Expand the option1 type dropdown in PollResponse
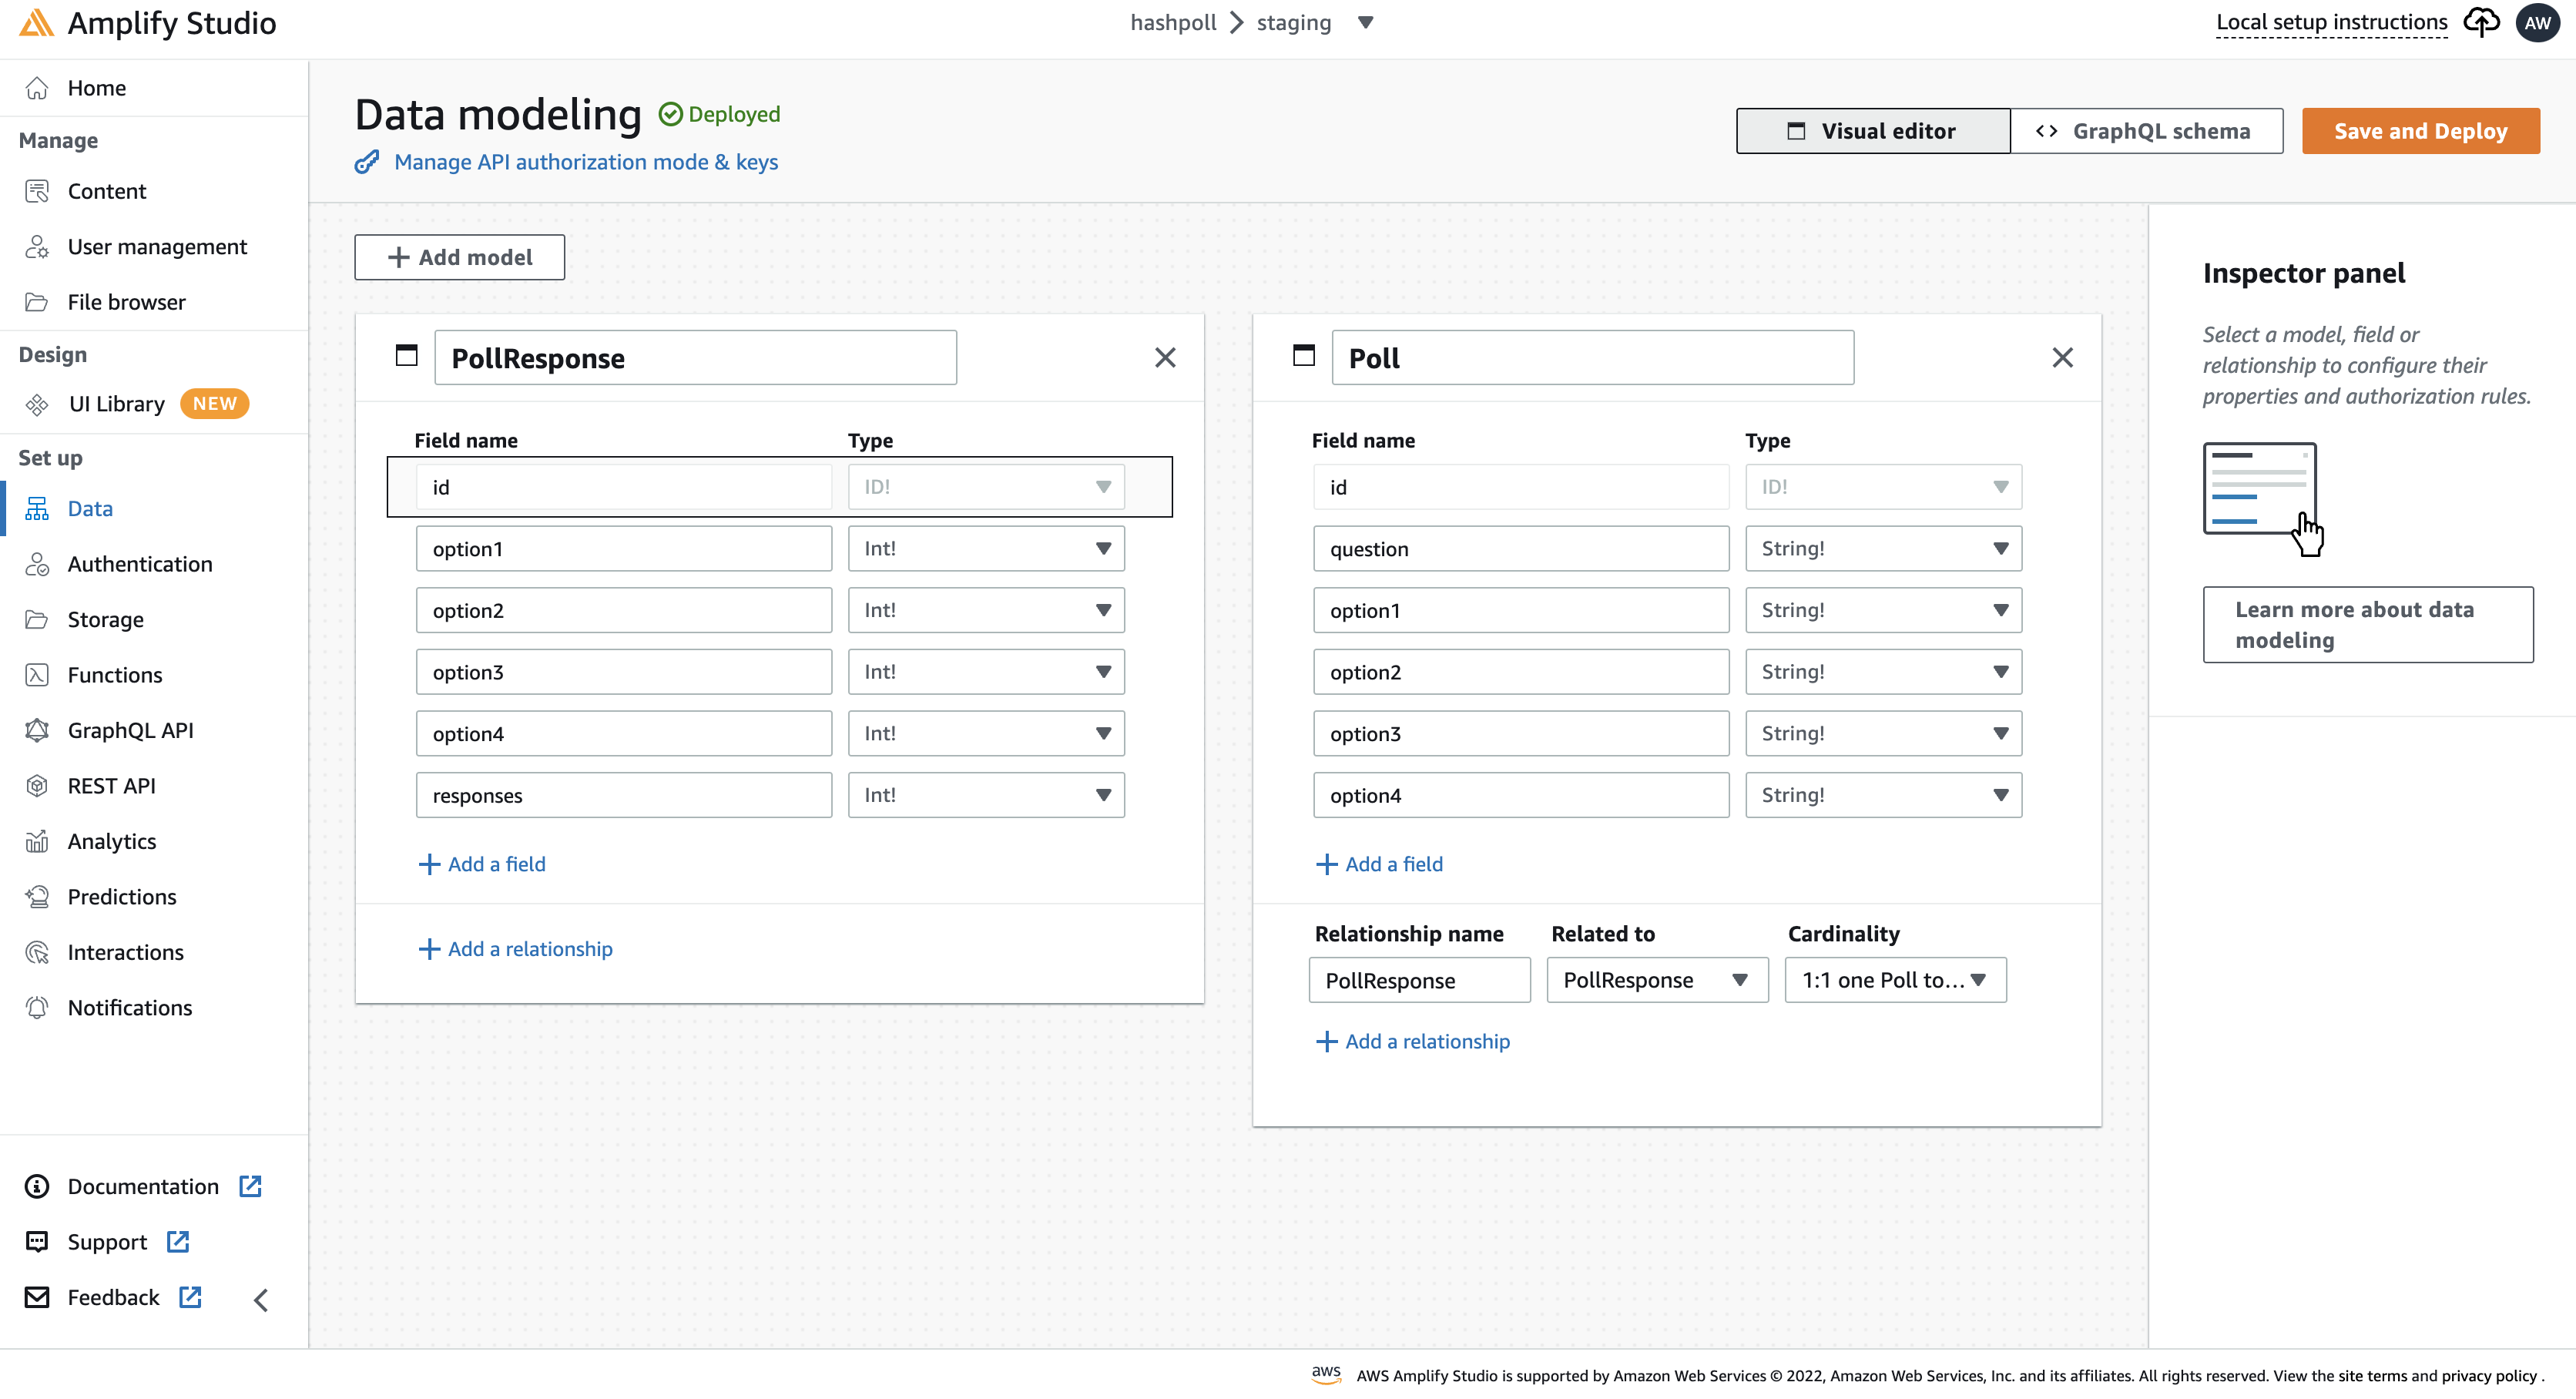Image resolution: width=2576 pixels, height=1399 pixels. coord(1102,548)
